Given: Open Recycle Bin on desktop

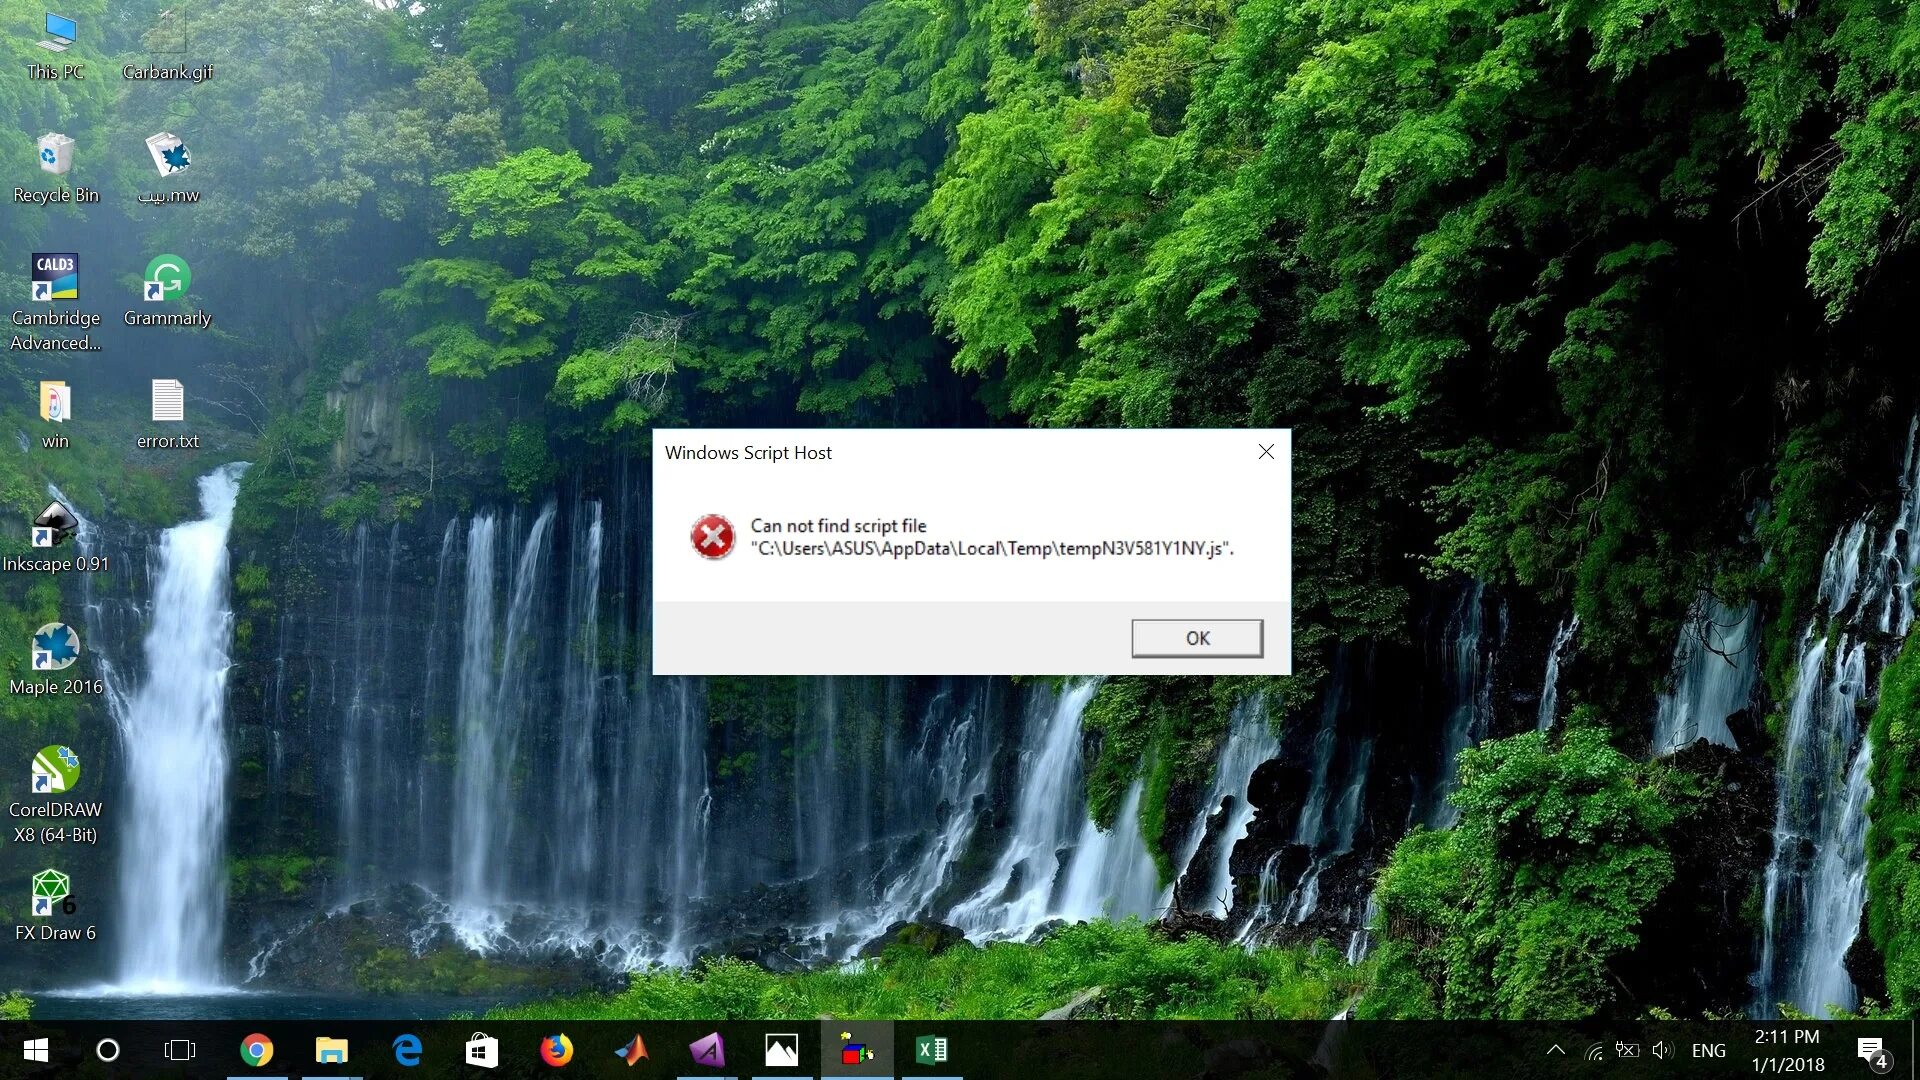Looking at the screenshot, I should click(53, 156).
